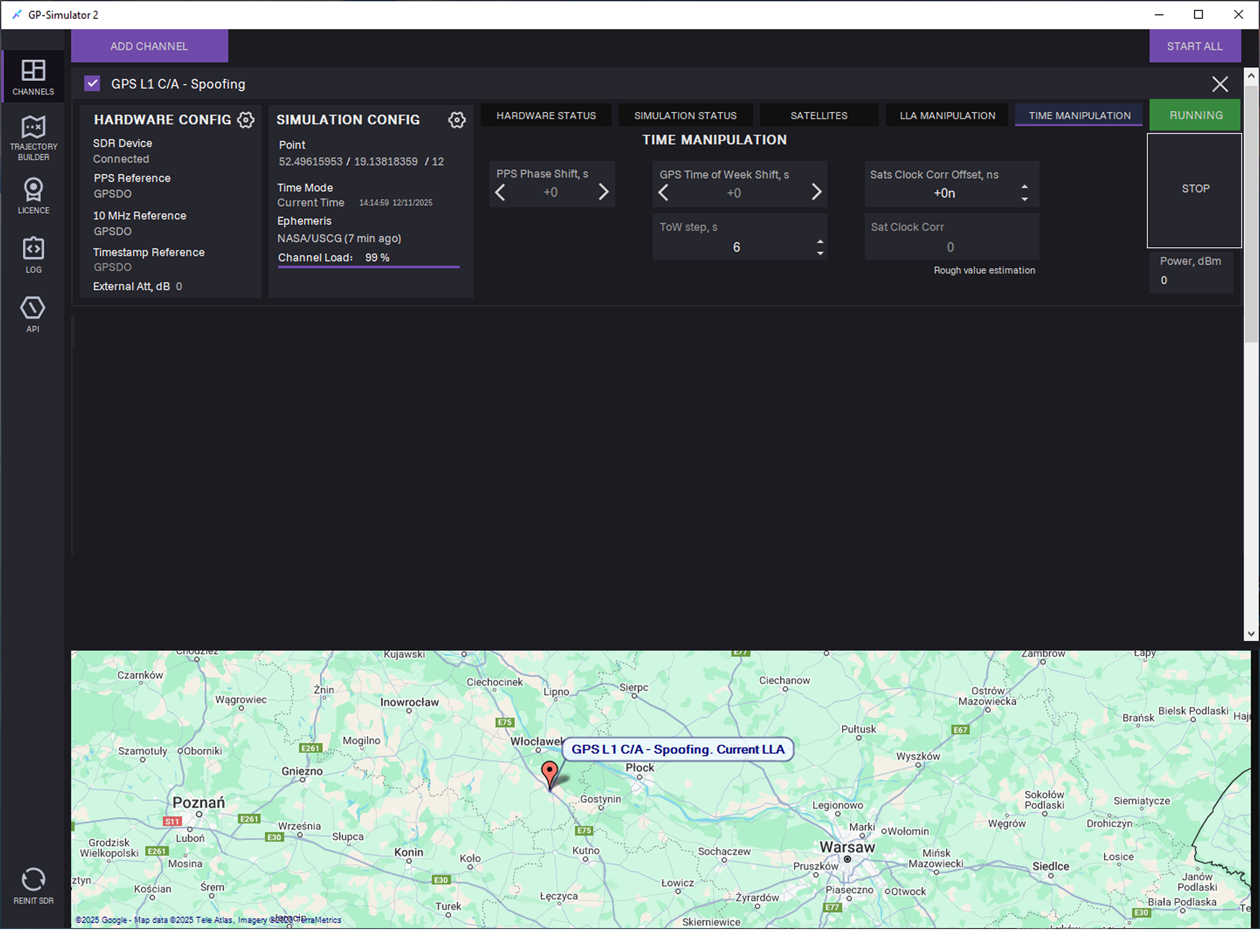The height and width of the screenshot is (932, 1260).
Task: Open the Licence sidebar section
Action: coord(33,196)
